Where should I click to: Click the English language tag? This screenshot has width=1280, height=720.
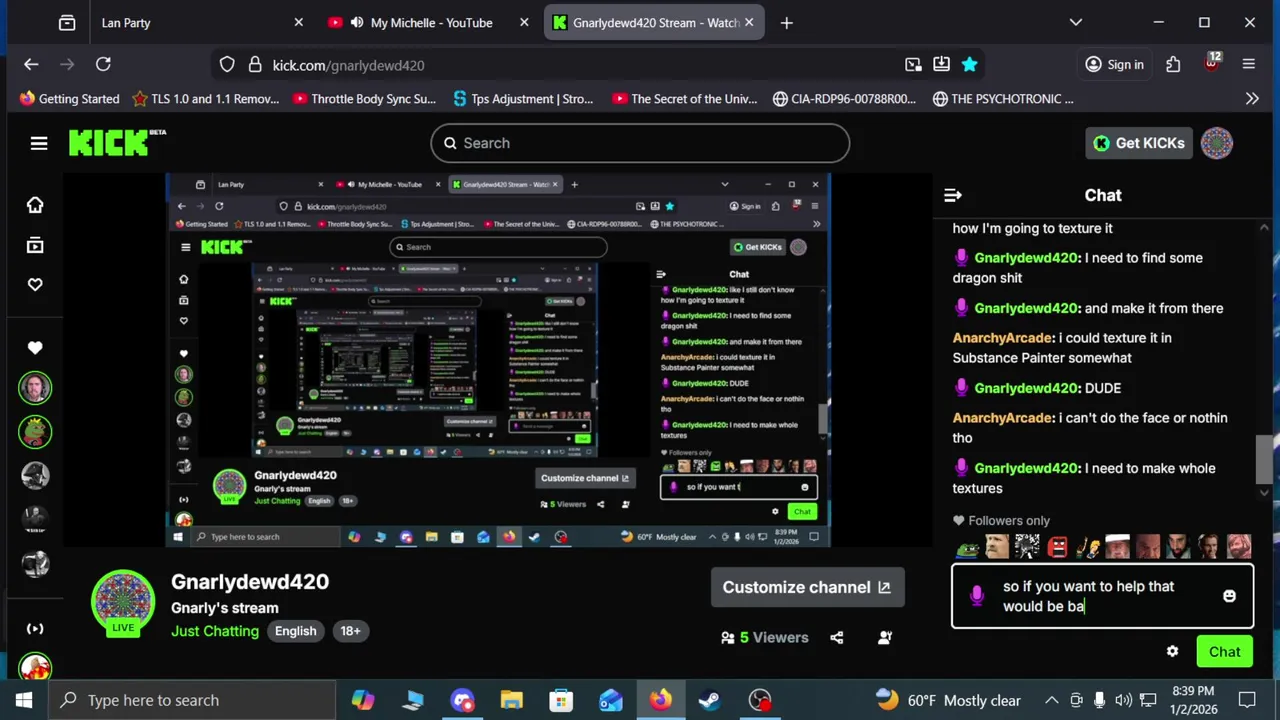click(x=296, y=631)
